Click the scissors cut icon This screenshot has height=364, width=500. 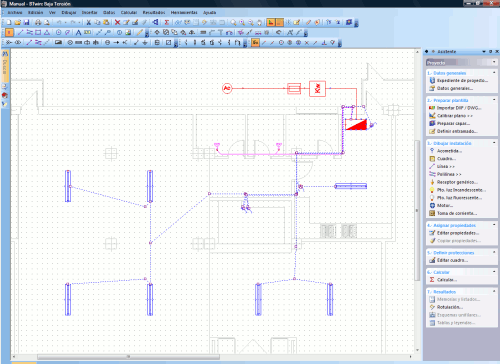coord(89,22)
